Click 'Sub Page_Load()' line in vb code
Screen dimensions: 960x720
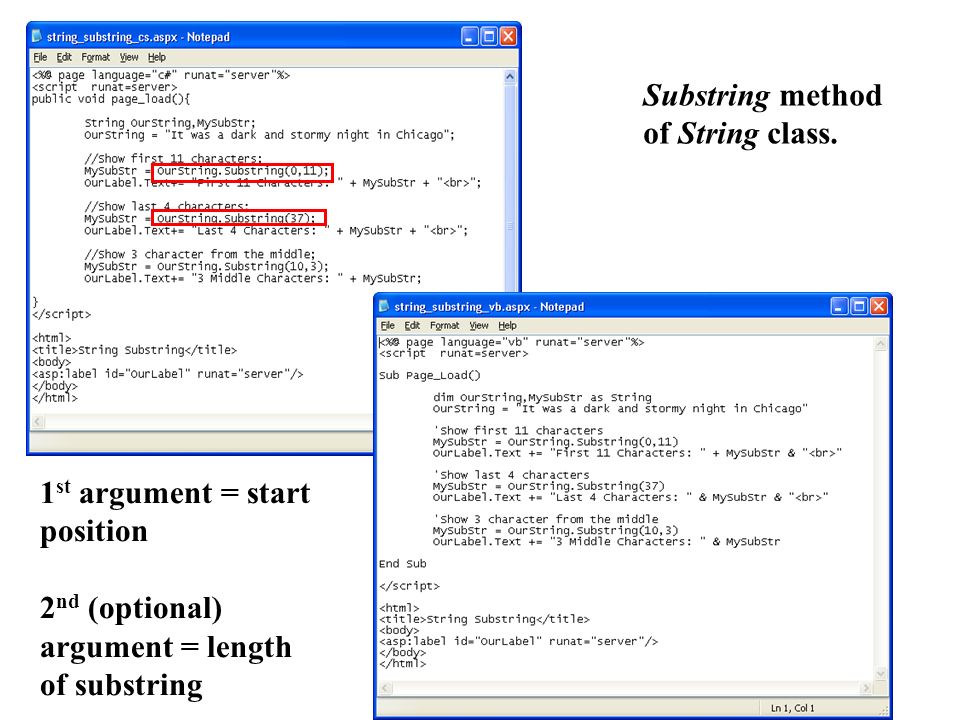tap(430, 375)
